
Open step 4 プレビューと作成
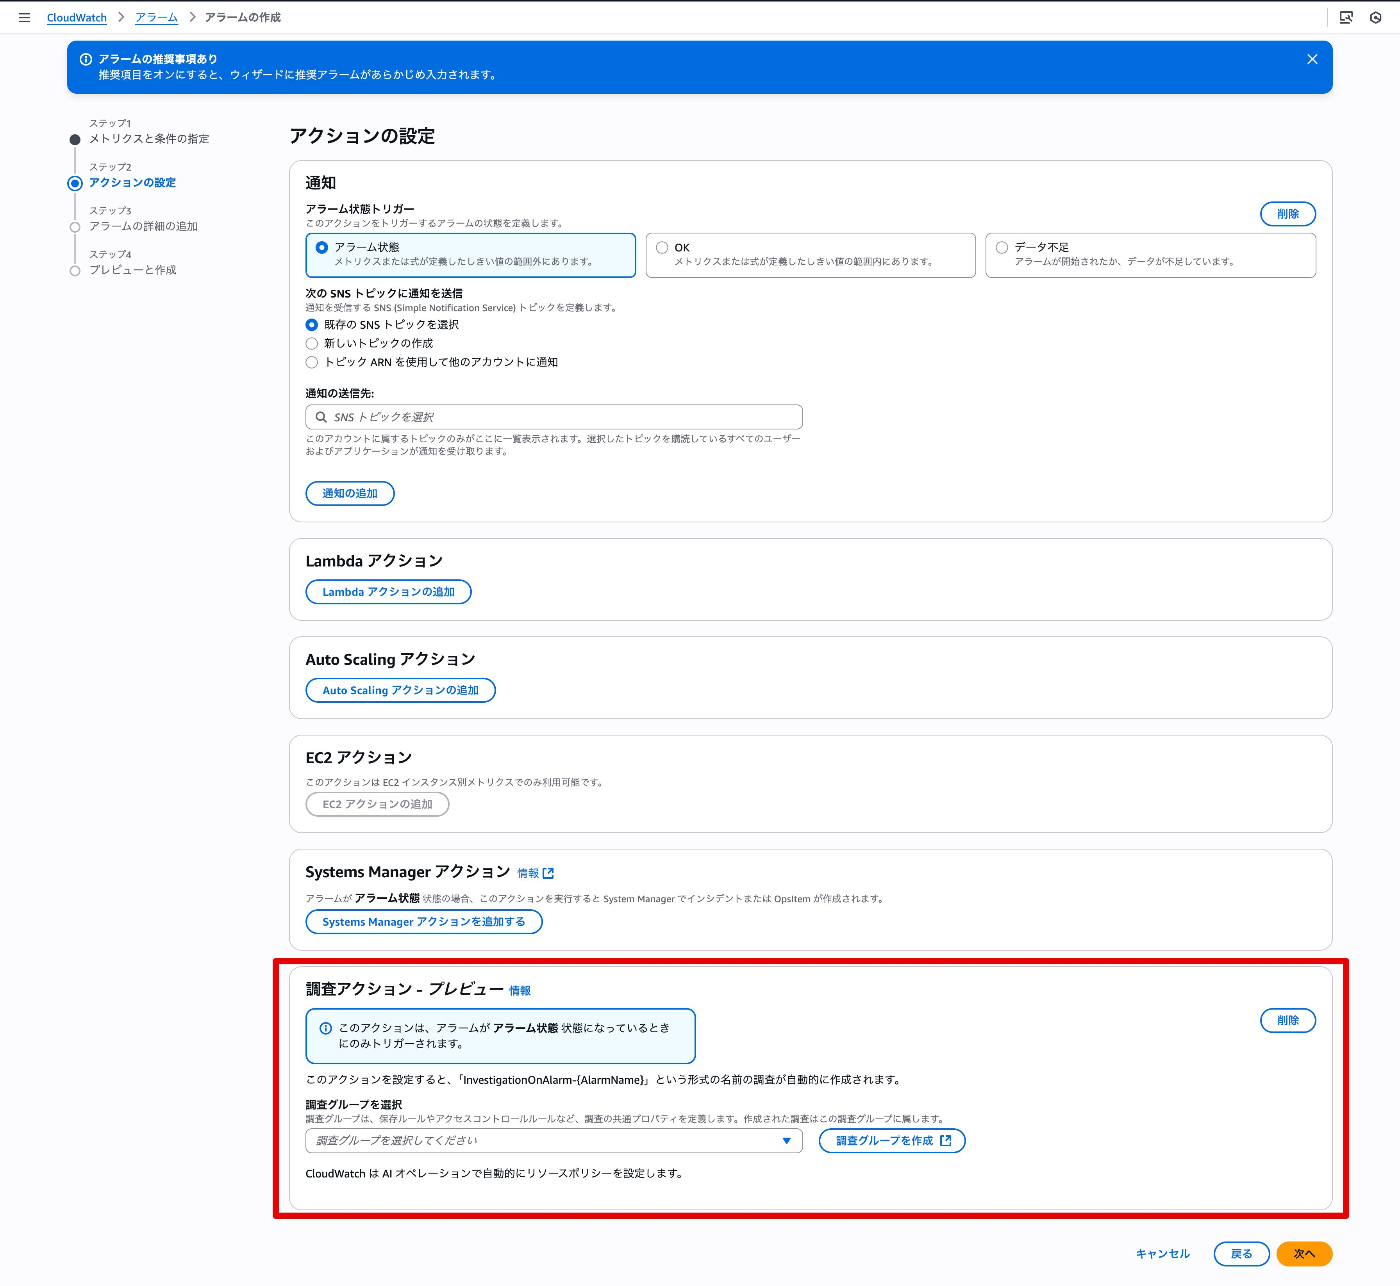132,270
